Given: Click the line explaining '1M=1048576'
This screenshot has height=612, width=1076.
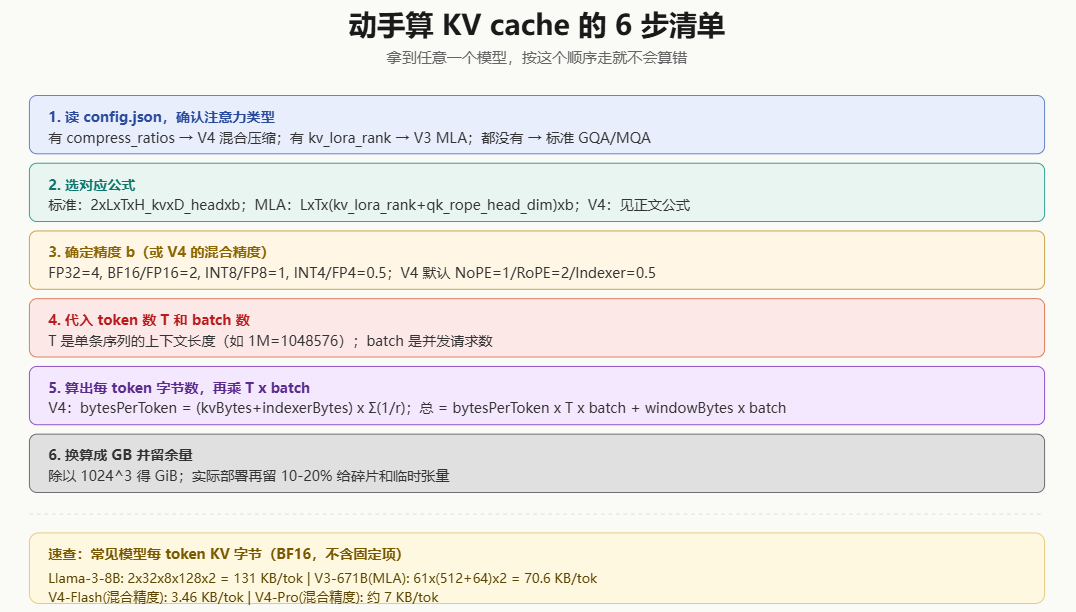Looking at the screenshot, I should click(270, 341).
